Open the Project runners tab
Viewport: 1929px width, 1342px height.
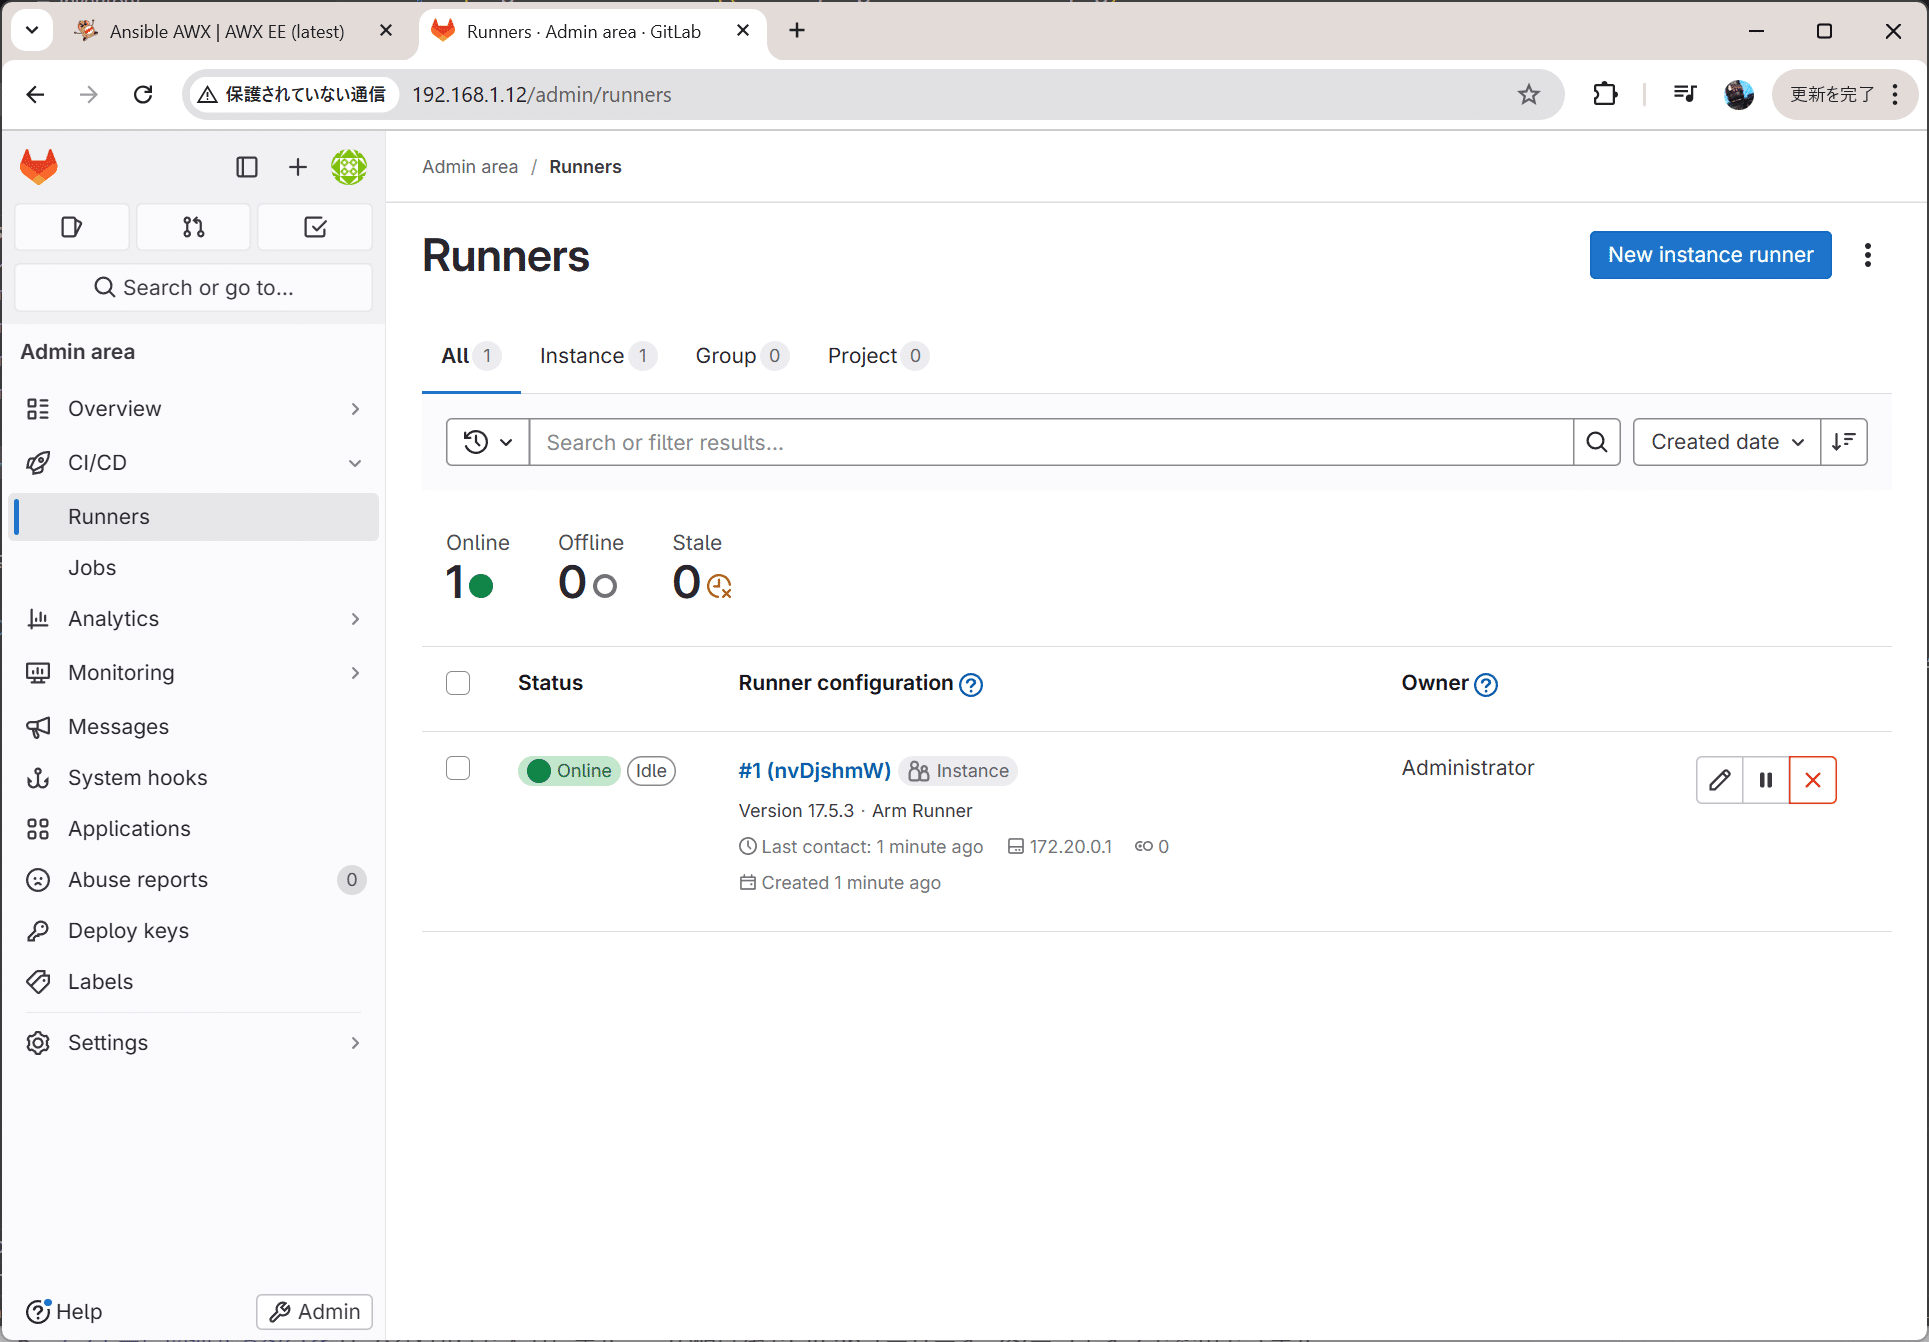861,356
